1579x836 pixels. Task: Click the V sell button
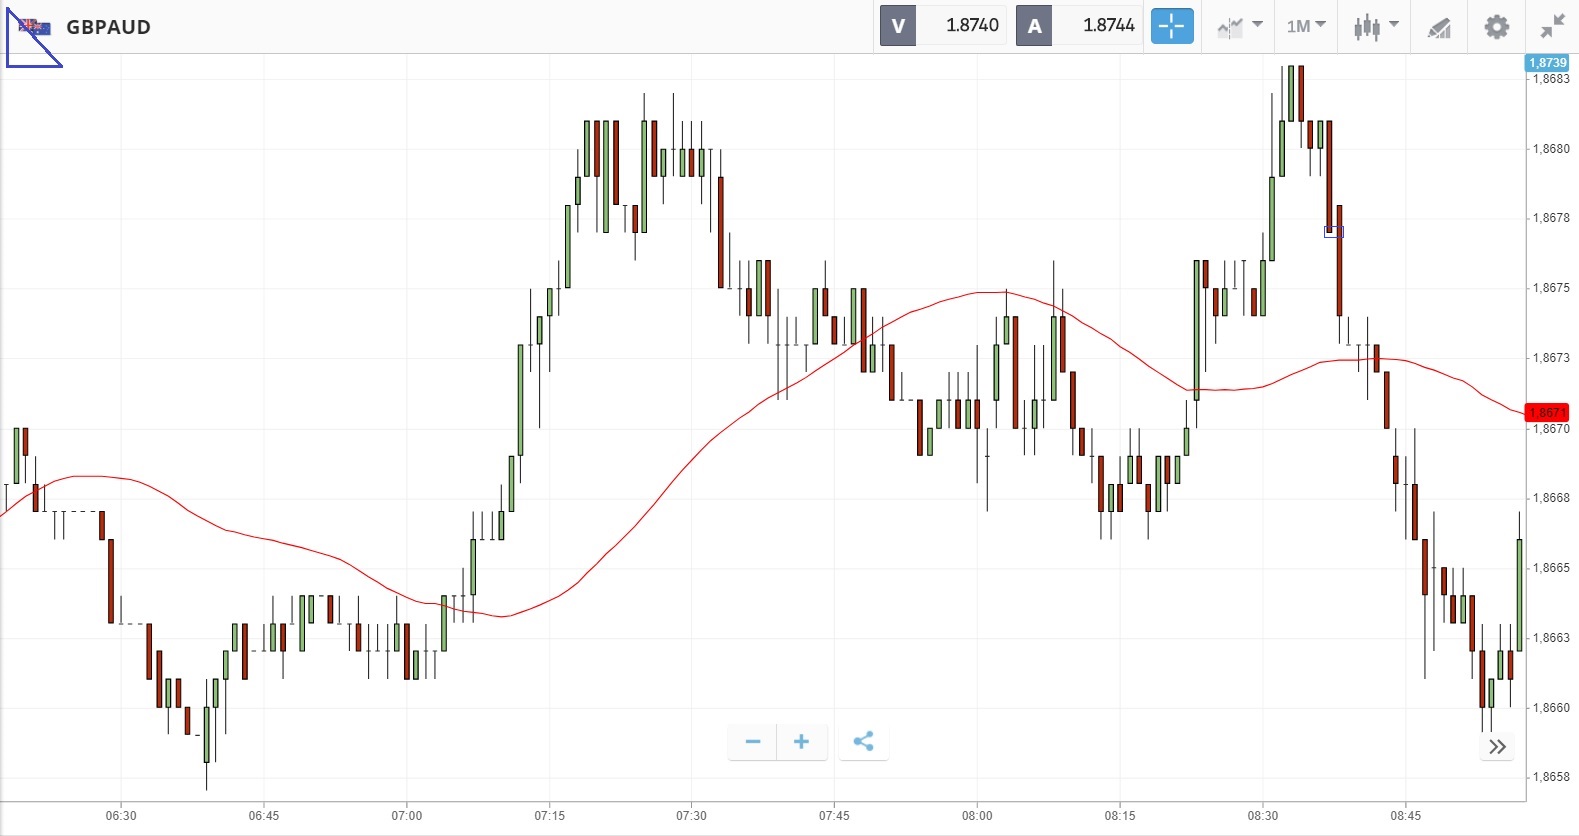898,26
